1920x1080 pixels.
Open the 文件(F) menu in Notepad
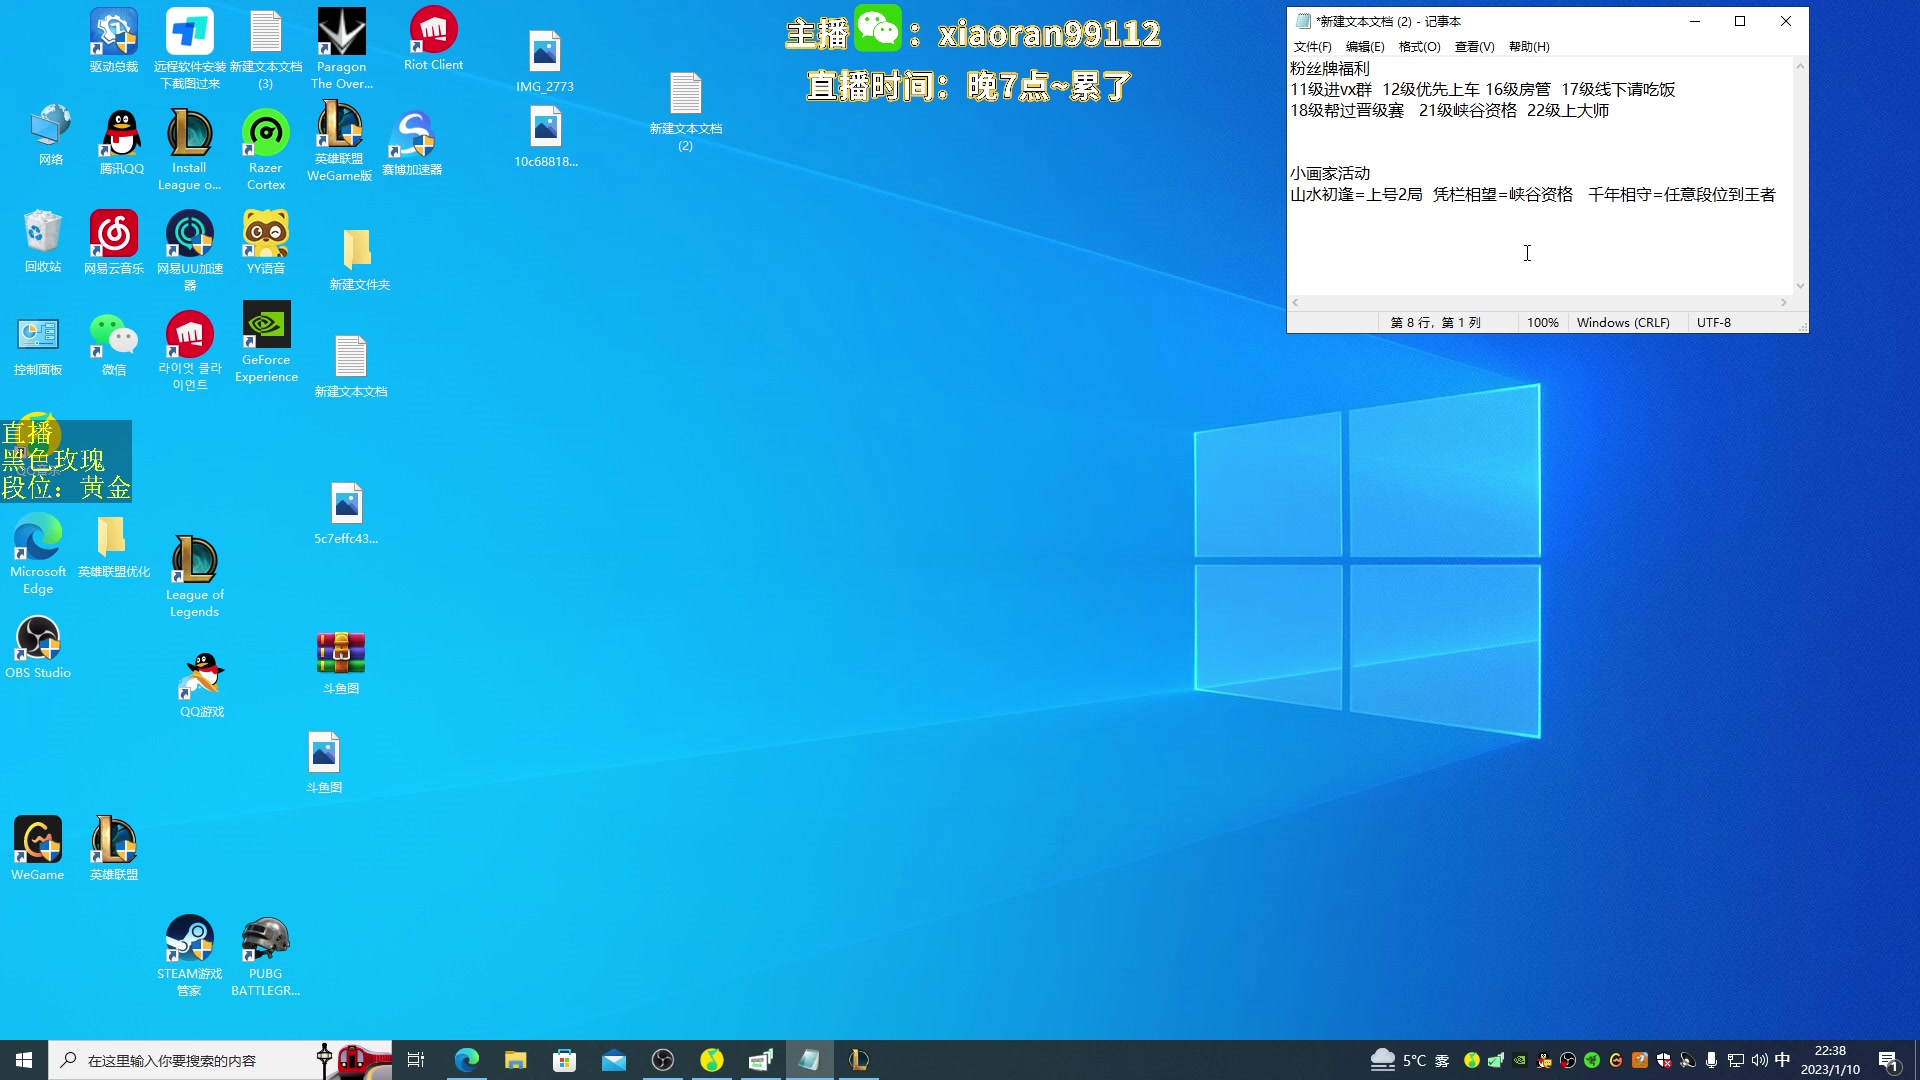[x=1312, y=47]
